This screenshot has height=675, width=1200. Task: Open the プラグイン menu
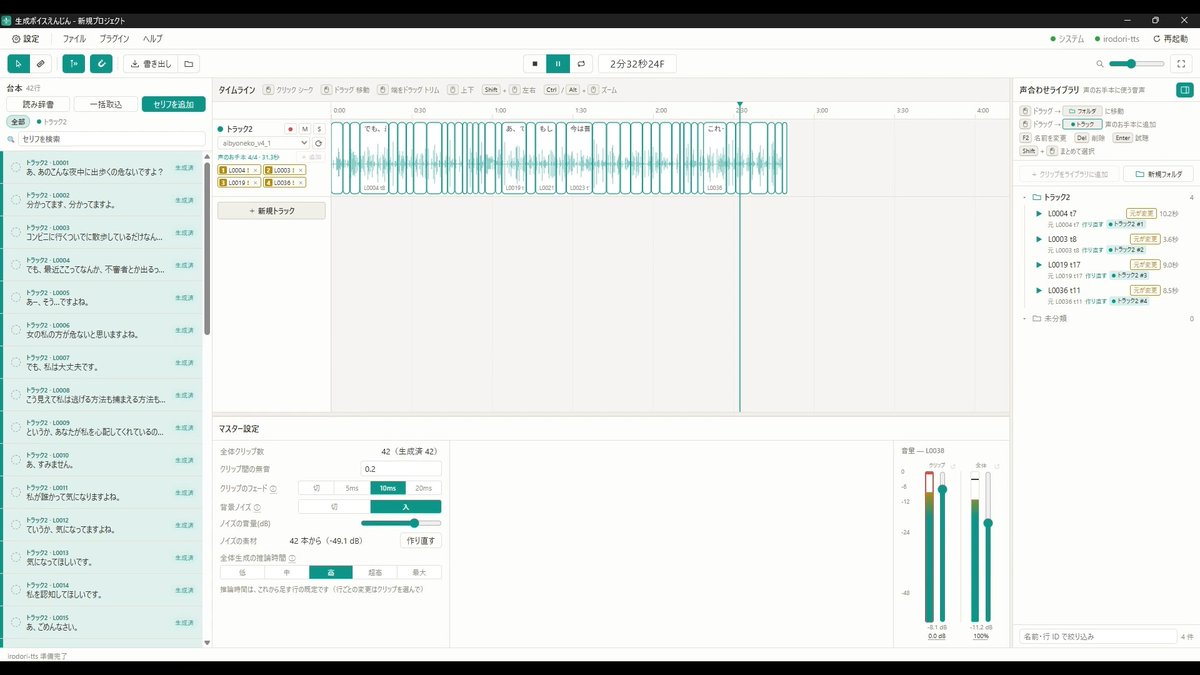coord(114,39)
